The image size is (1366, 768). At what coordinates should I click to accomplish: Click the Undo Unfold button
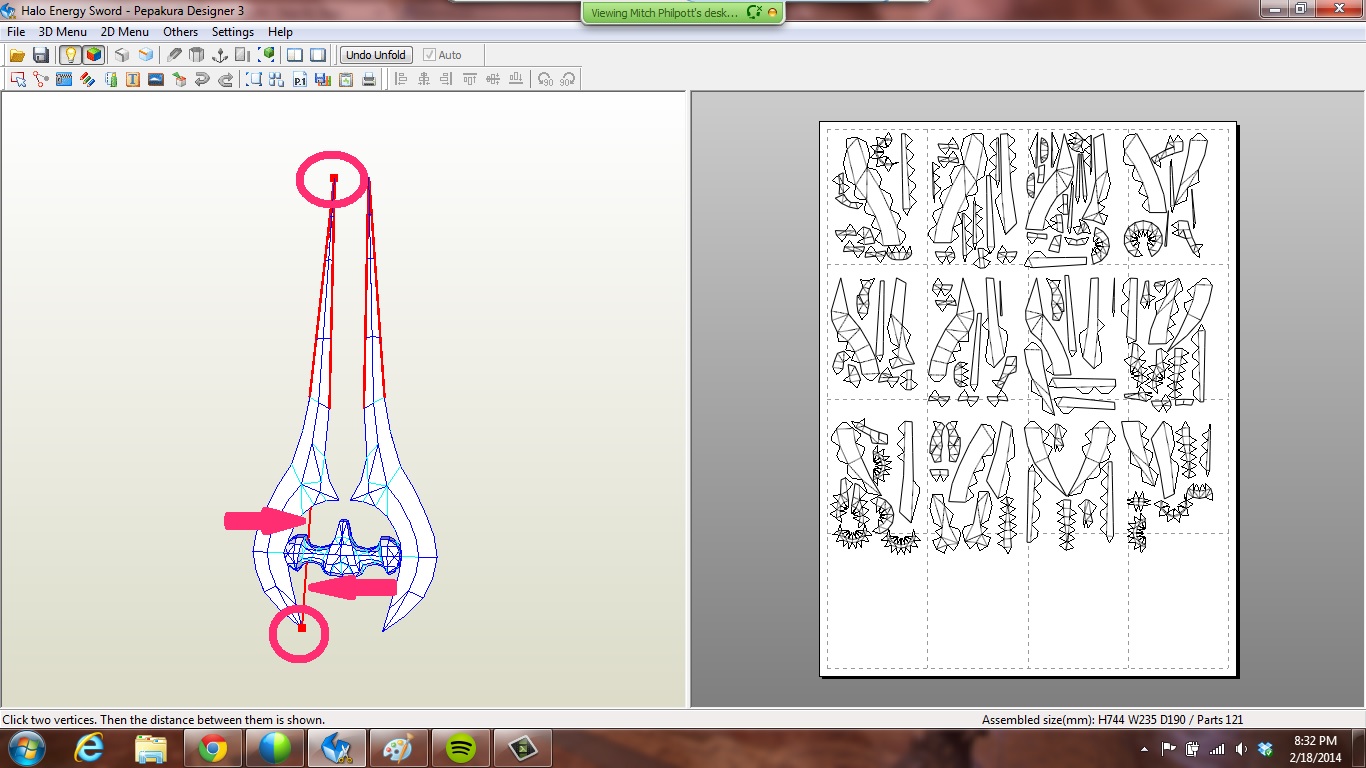click(376, 55)
